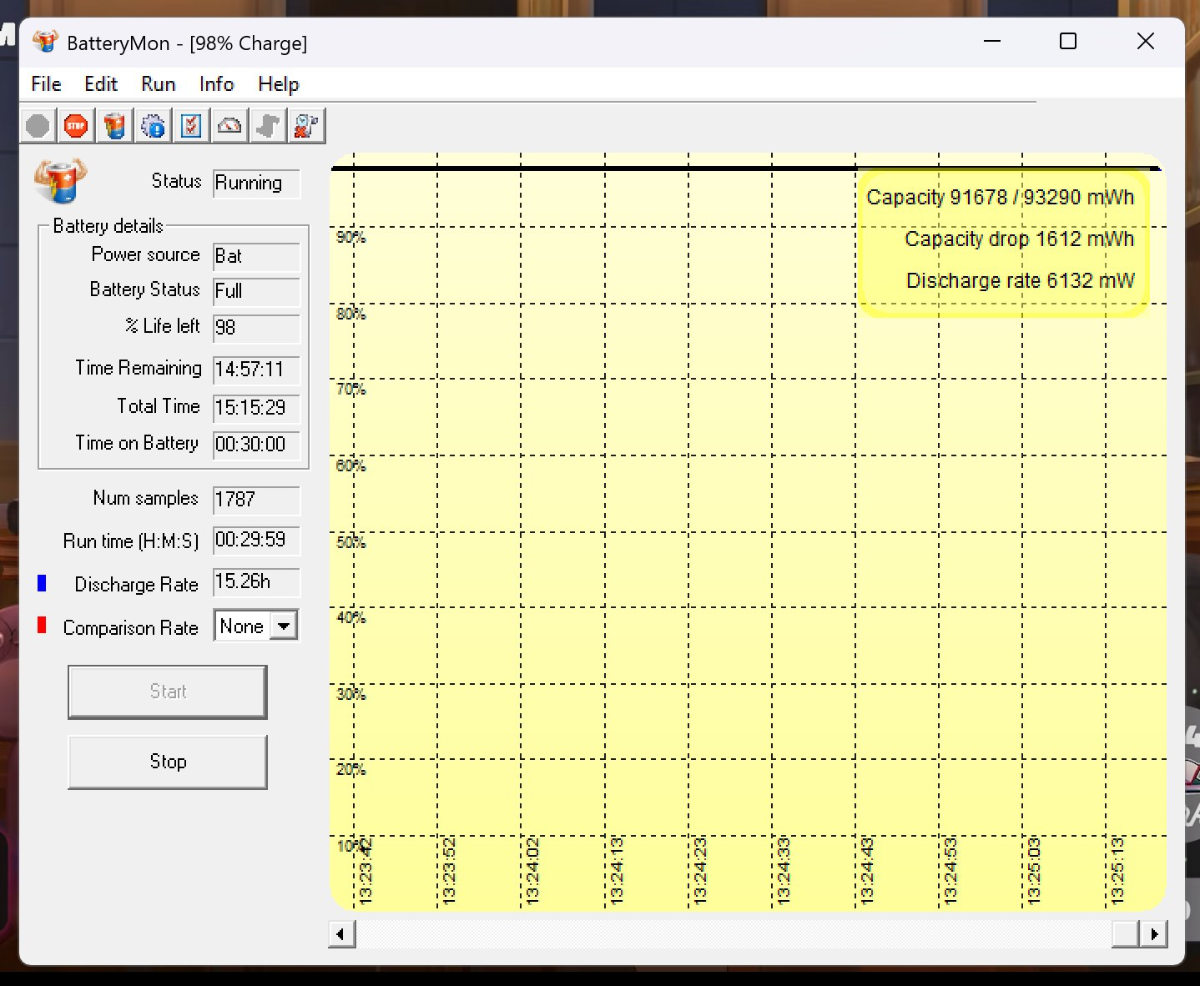This screenshot has width=1200, height=986.
Task: Click the grayed-out gray shape toolbar icon
Action: (x=268, y=126)
